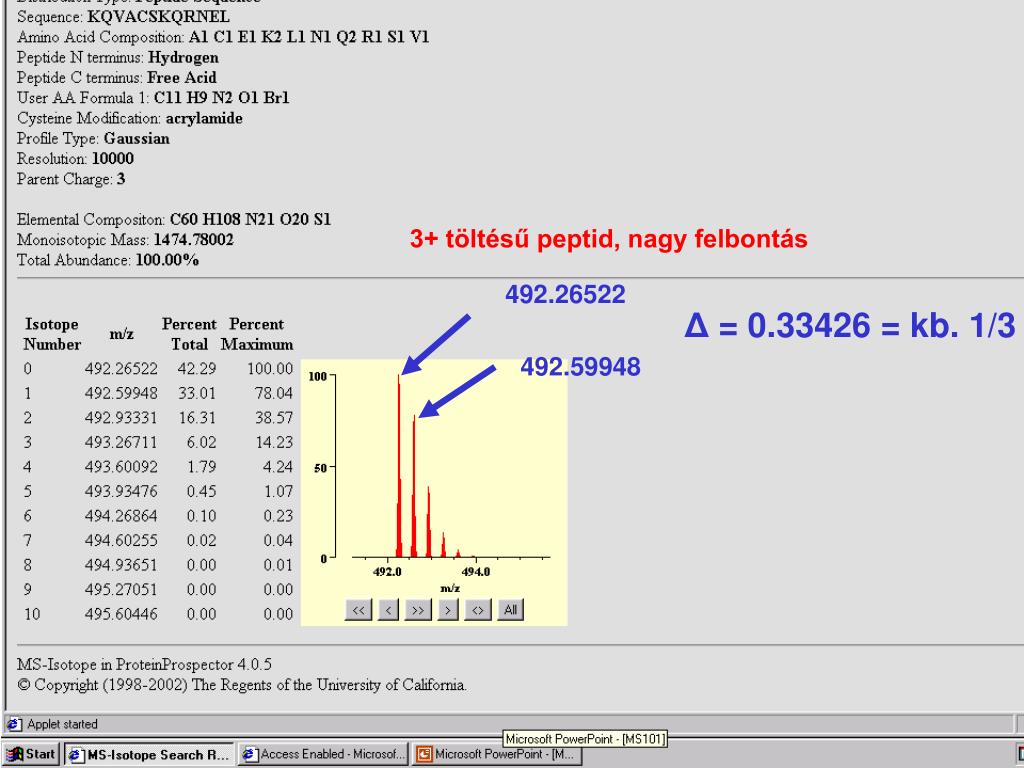Viewport: 1024px width, 768px height.
Task: Click the 'Isotope Number' column header
Action: pyautogui.click(x=52, y=334)
